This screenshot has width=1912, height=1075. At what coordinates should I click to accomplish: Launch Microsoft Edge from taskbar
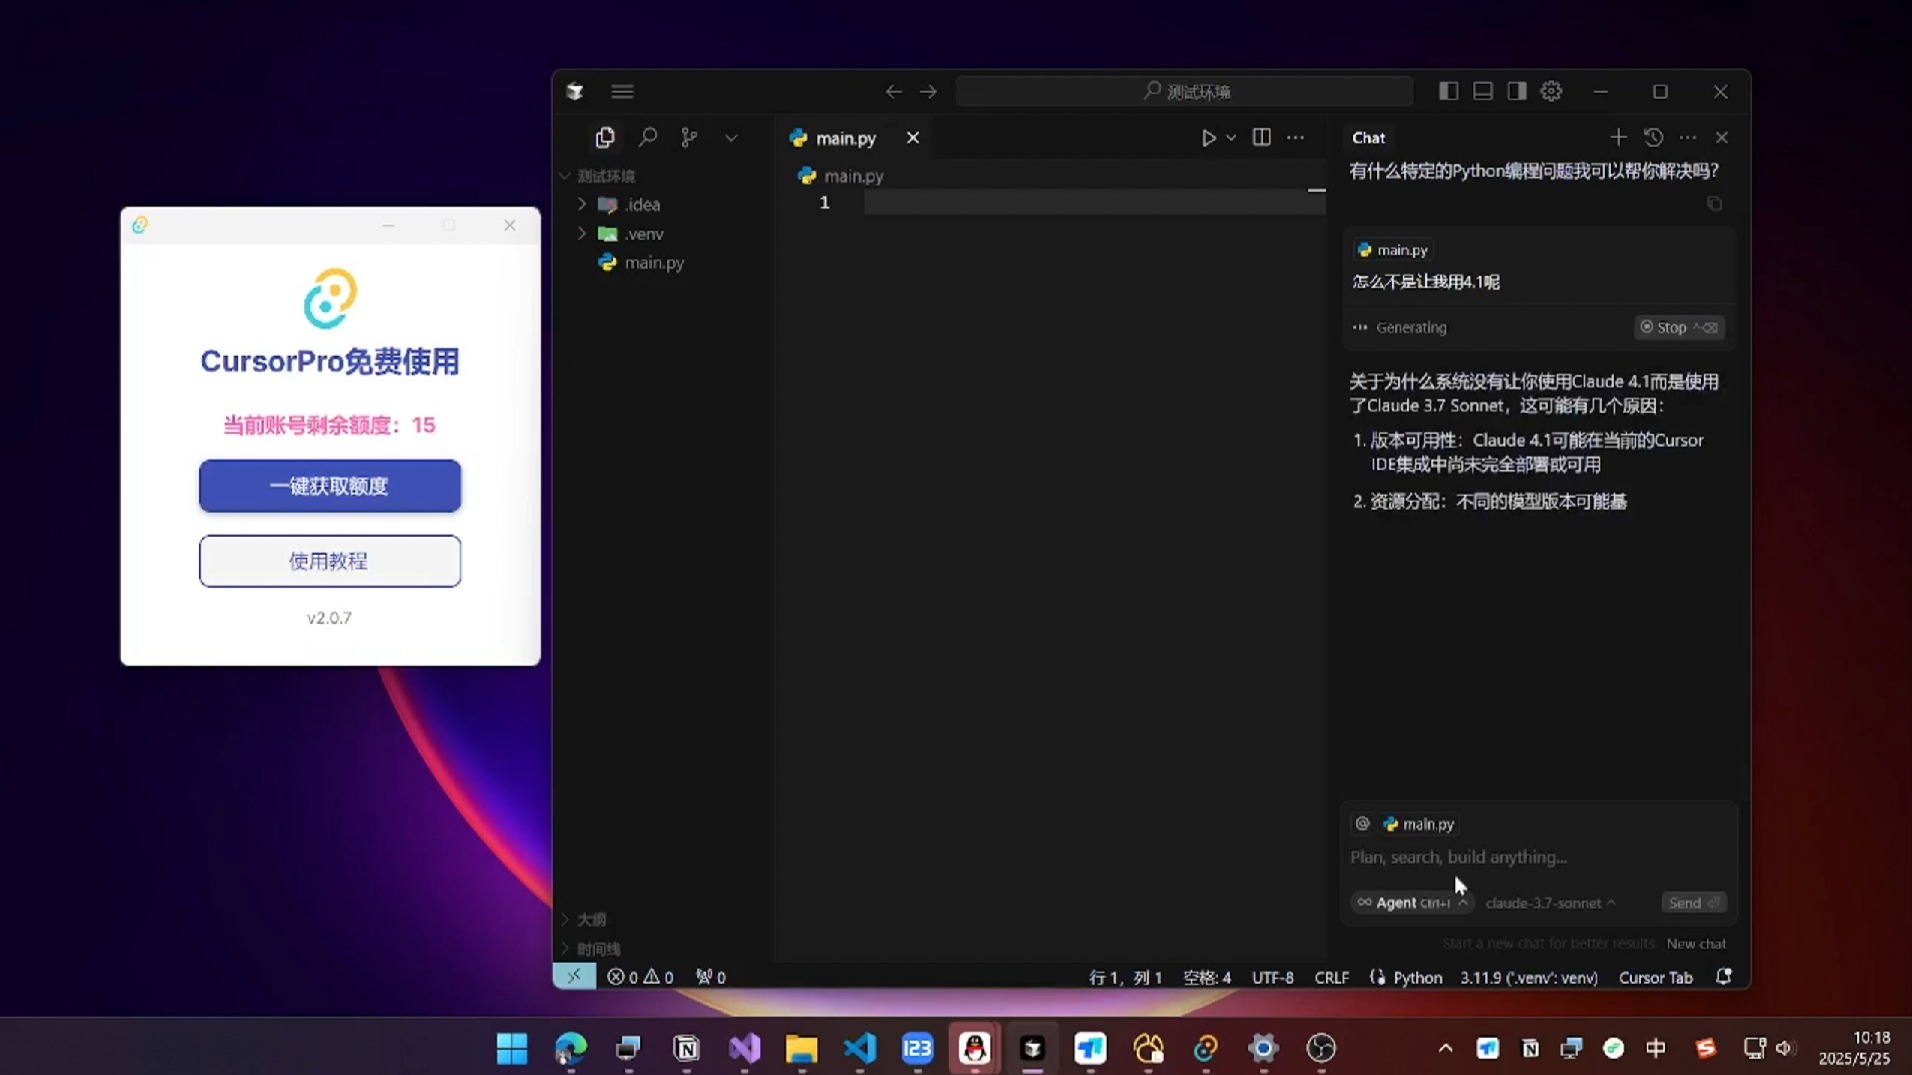click(x=570, y=1048)
